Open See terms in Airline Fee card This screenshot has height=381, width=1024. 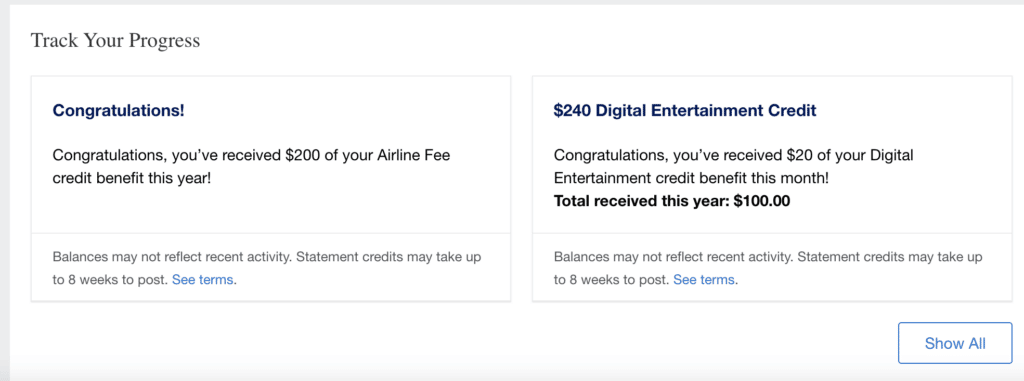pos(202,280)
